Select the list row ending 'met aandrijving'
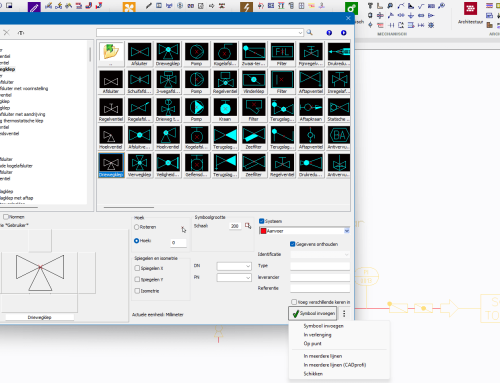Viewport: 500px width, 383px height. pos(23,114)
